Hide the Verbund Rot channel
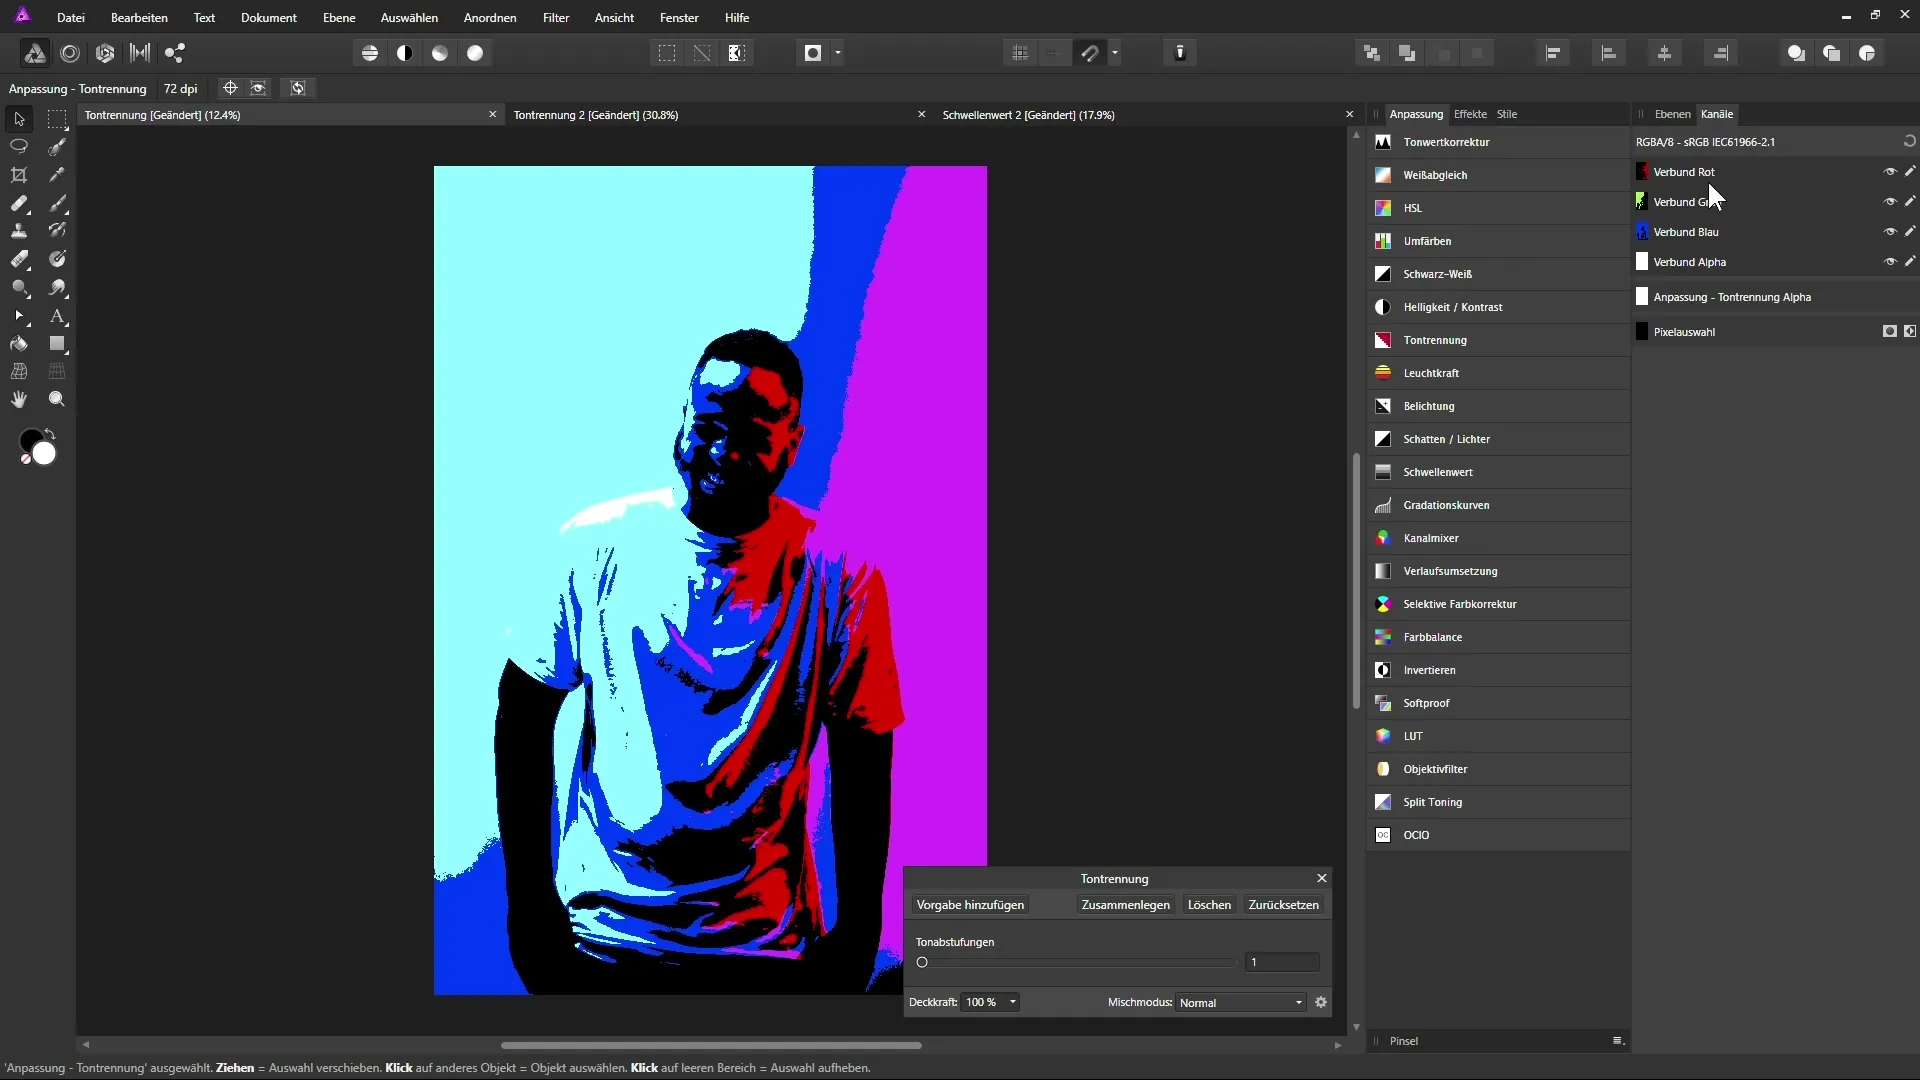Viewport: 1920px width, 1080px height. [x=1890, y=172]
